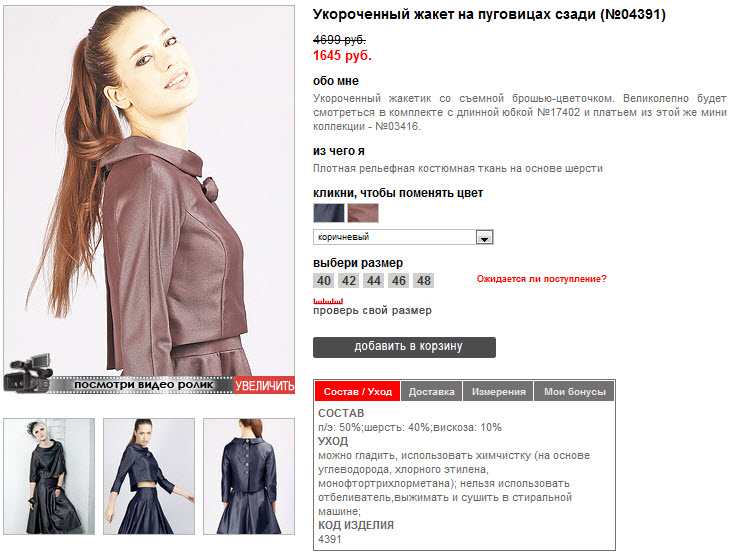Select the Состав / Уход tab
734x555 pixels.
coord(358,391)
